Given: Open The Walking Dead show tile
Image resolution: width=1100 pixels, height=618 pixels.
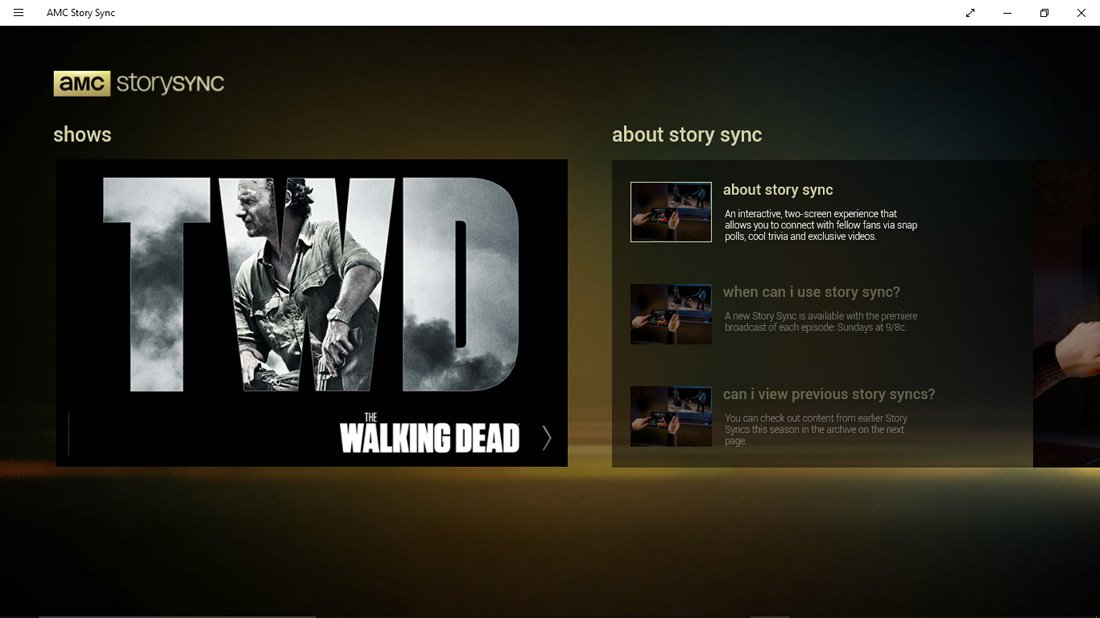Looking at the screenshot, I should (x=312, y=313).
